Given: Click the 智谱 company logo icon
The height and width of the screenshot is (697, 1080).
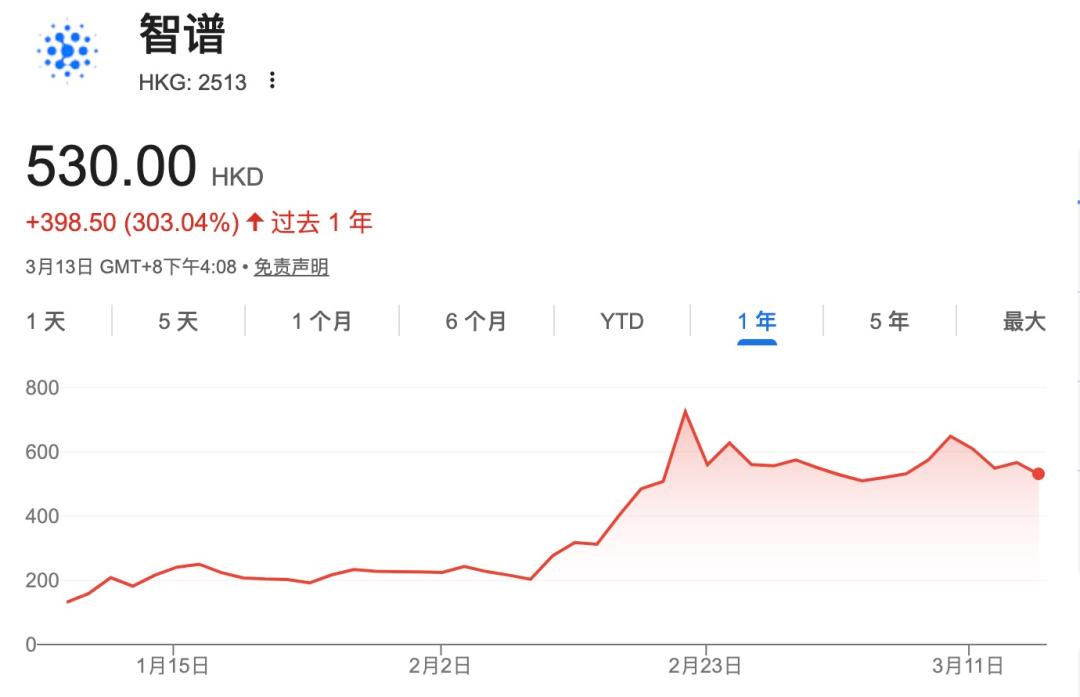Looking at the screenshot, I should 66,49.
